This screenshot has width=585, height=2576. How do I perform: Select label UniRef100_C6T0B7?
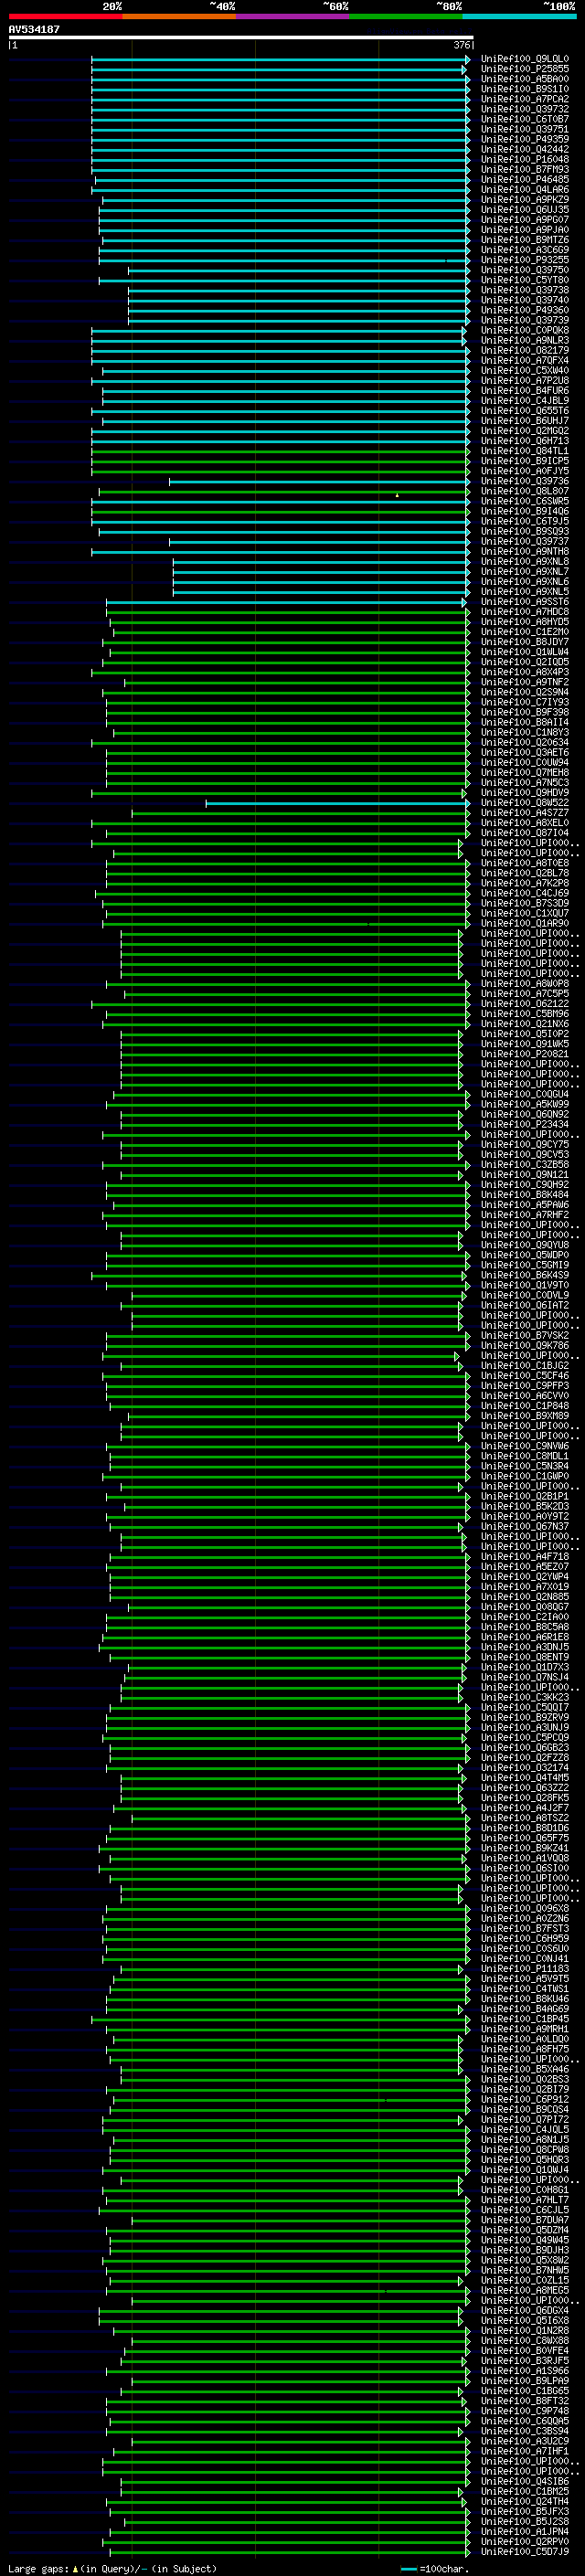525,119
